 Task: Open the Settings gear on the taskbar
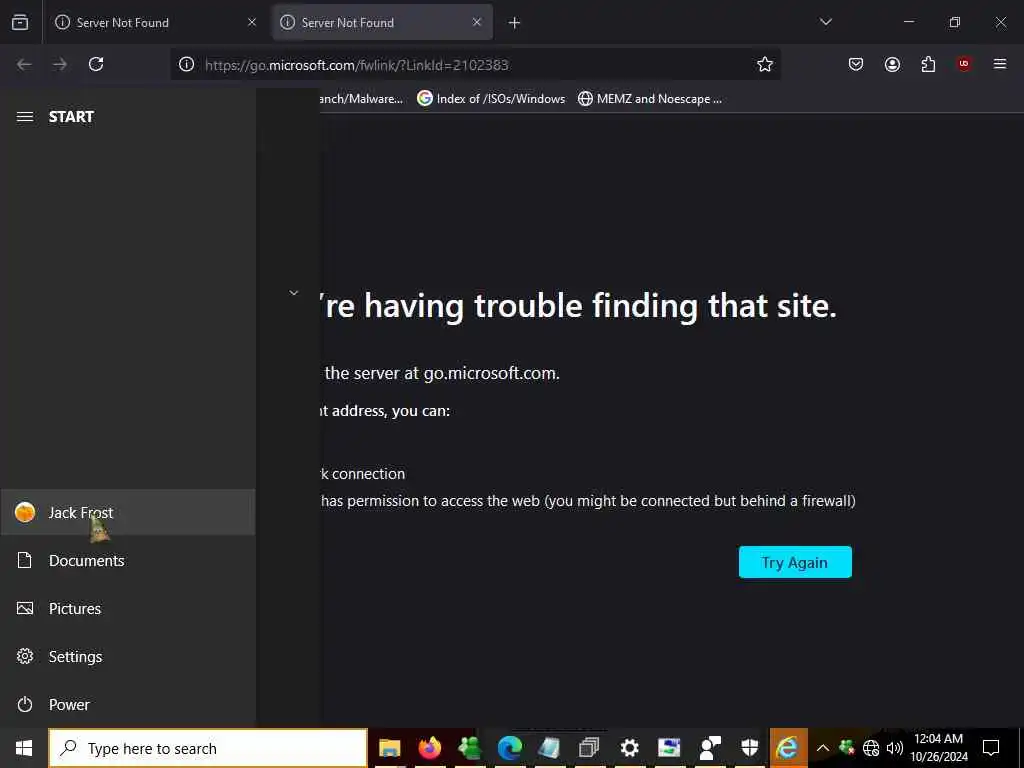click(x=629, y=748)
